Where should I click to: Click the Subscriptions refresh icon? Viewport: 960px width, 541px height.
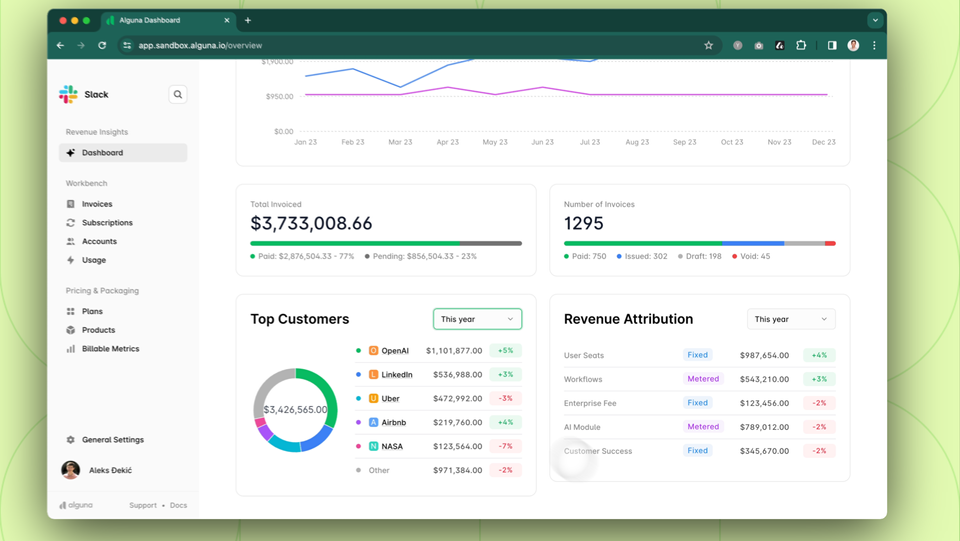(x=70, y=223)
